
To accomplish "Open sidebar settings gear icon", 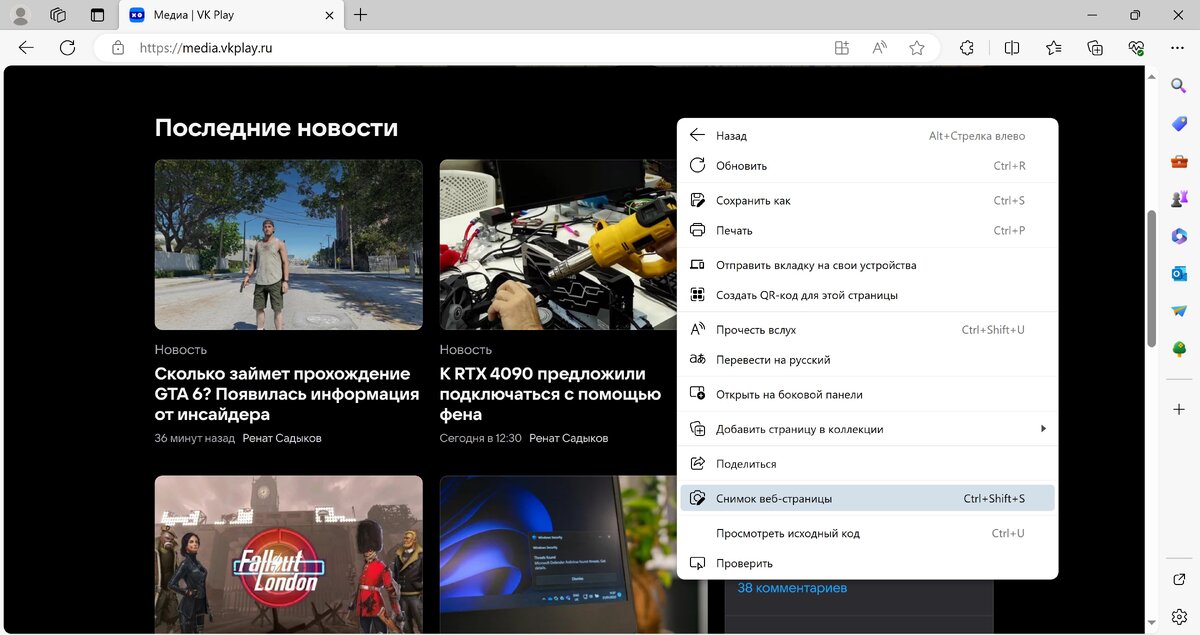I will click(x=1179, y=615).
